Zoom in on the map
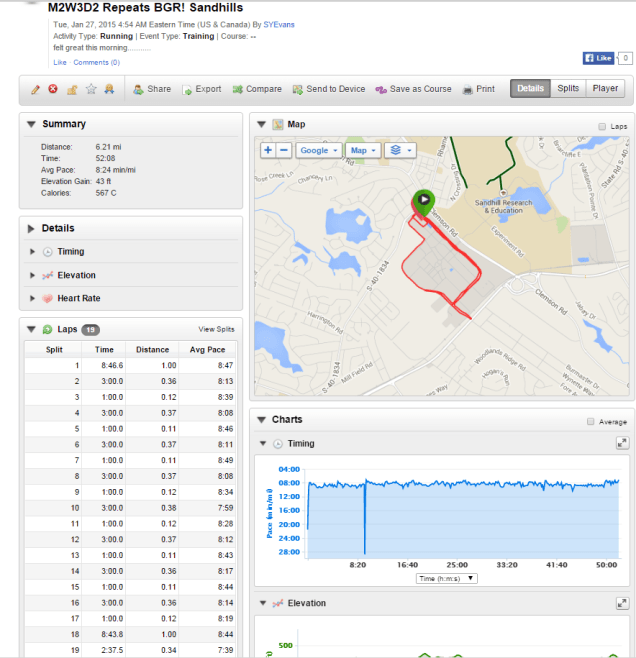636x658 pixels. 268,150
